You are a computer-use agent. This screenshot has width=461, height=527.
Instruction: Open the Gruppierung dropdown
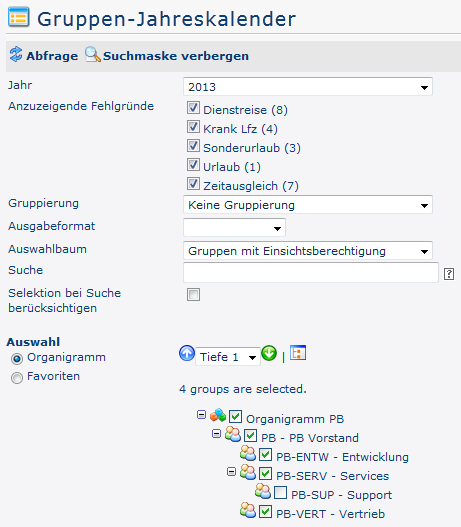(x=308, y=205)
